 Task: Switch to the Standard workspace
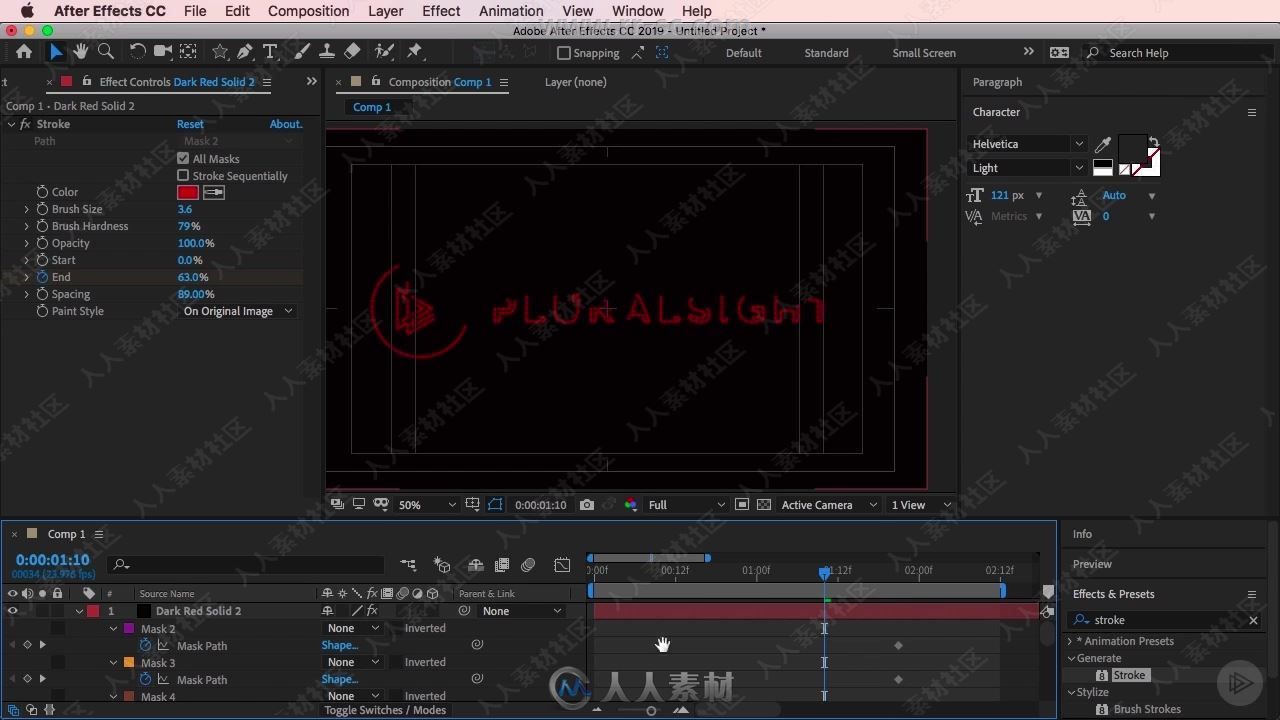coord(826,53)
